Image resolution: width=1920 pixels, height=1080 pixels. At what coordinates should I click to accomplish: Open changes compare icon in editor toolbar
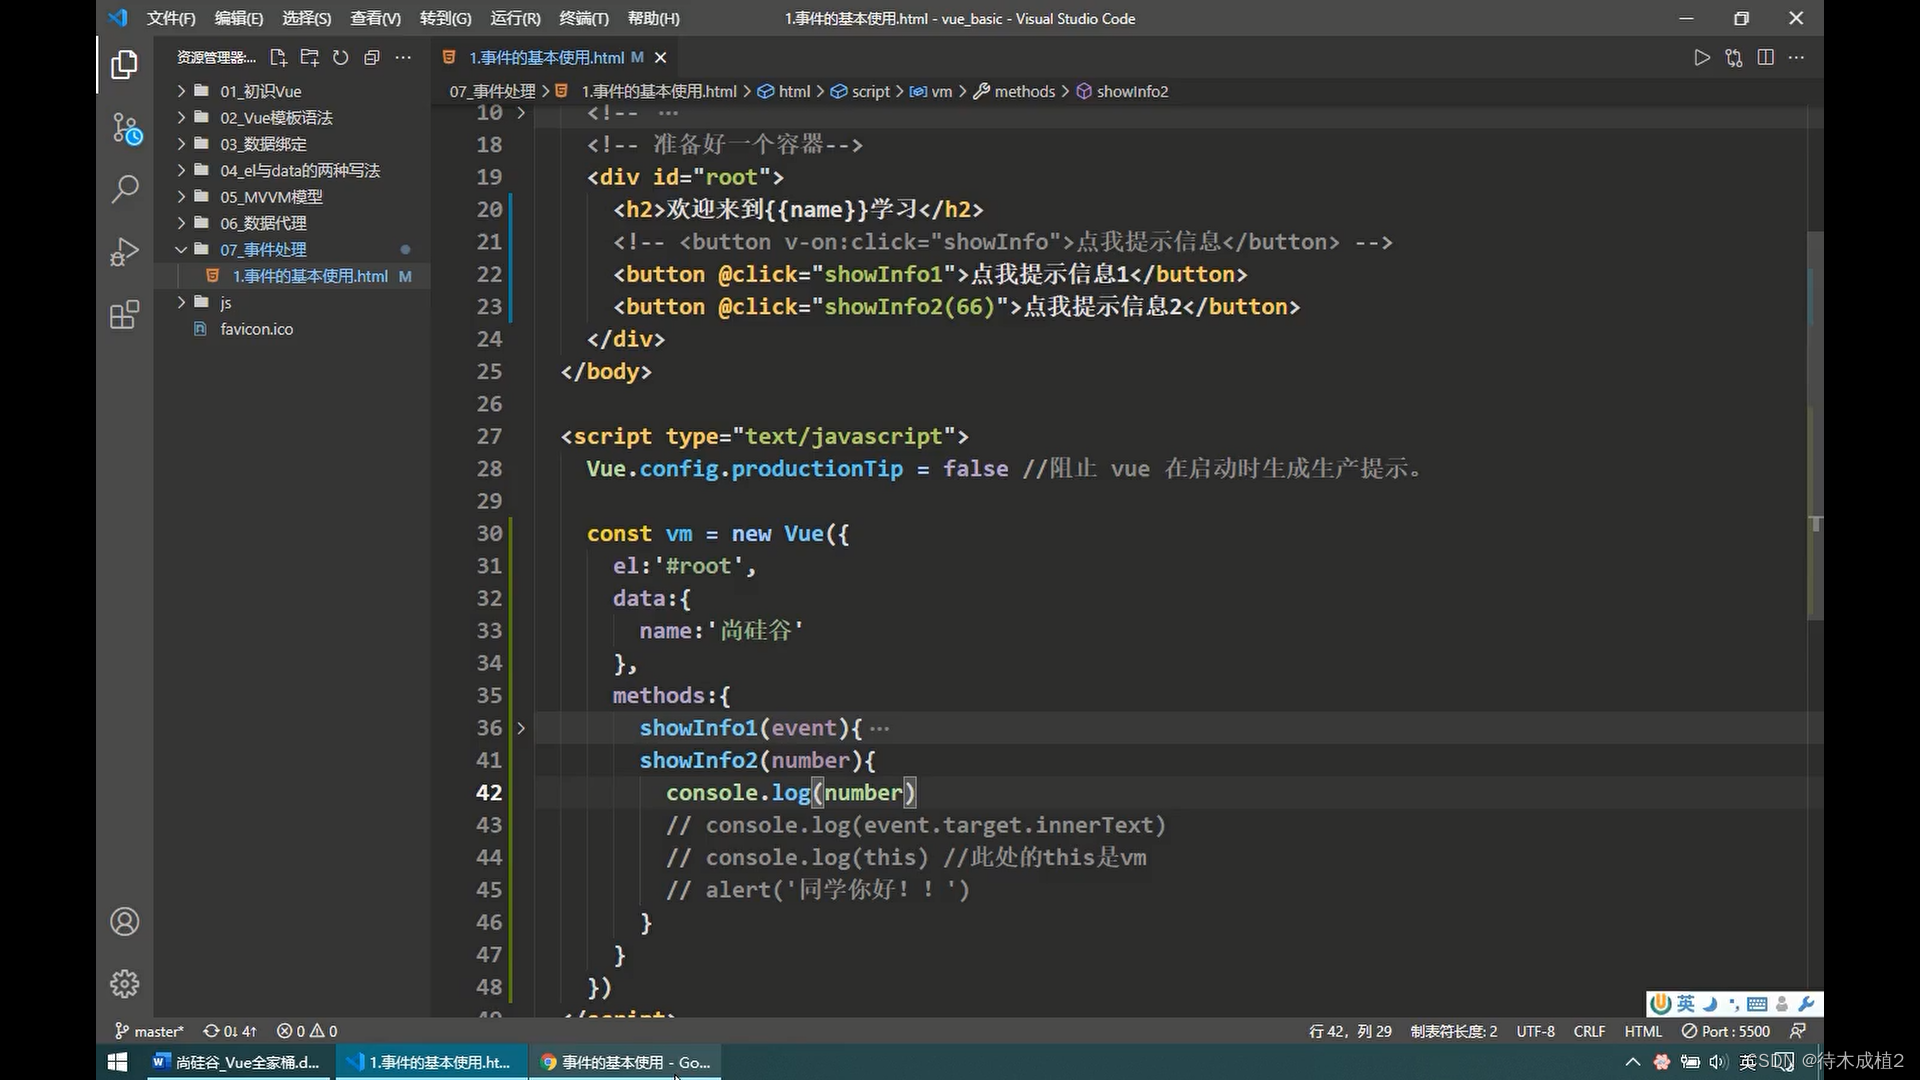tap(1734, 58)
